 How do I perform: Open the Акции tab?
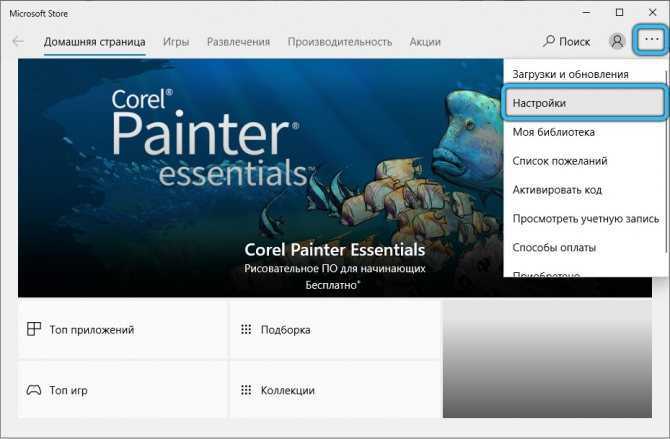(x=425, y=42)
